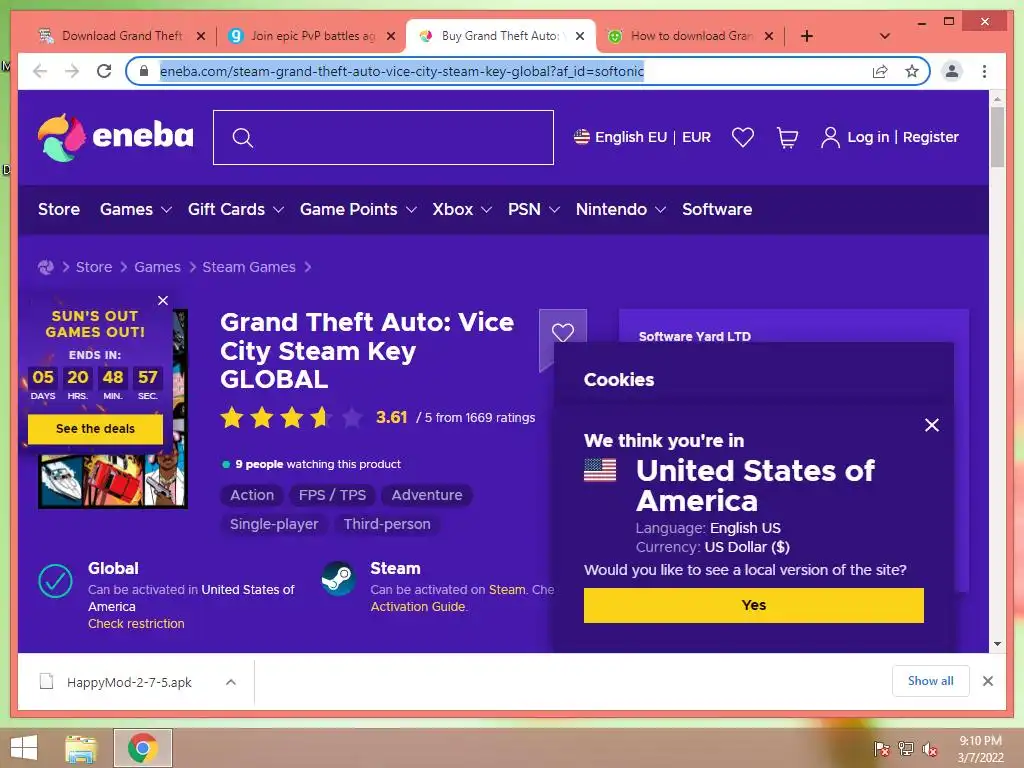Open the wishlist heart in header

click(x=743, y=137)
